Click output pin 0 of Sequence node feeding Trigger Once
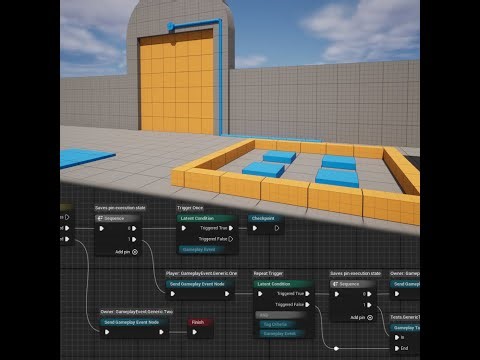The image size is (480, 360). pyautogui.click(x=134, y=228)
